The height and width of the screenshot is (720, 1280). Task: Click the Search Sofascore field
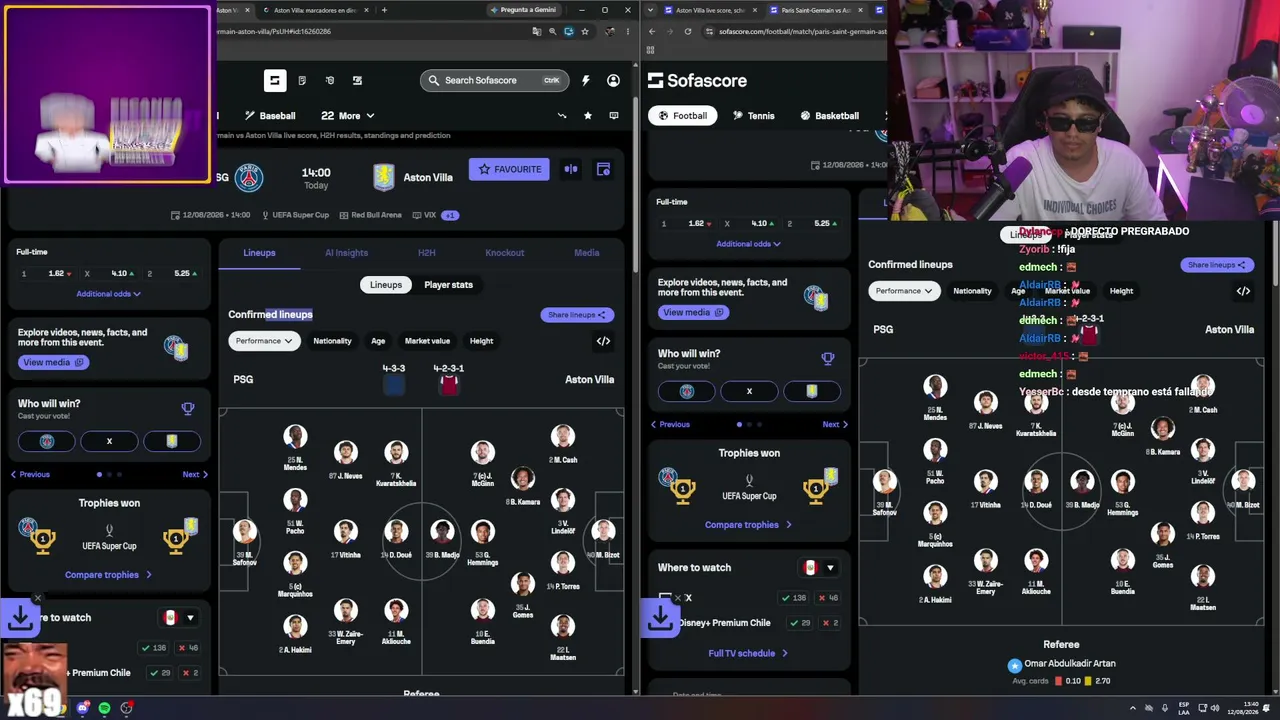pyautogui.click(x=494, y=80)
